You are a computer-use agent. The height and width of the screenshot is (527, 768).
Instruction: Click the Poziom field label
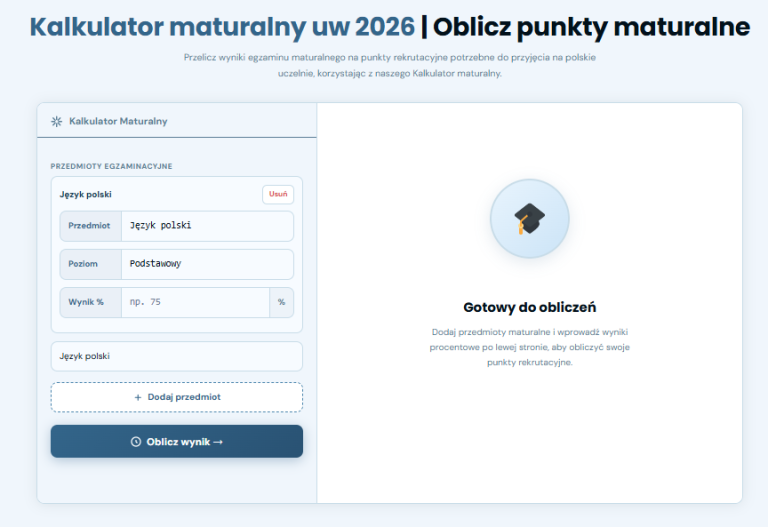coord(83,264)
